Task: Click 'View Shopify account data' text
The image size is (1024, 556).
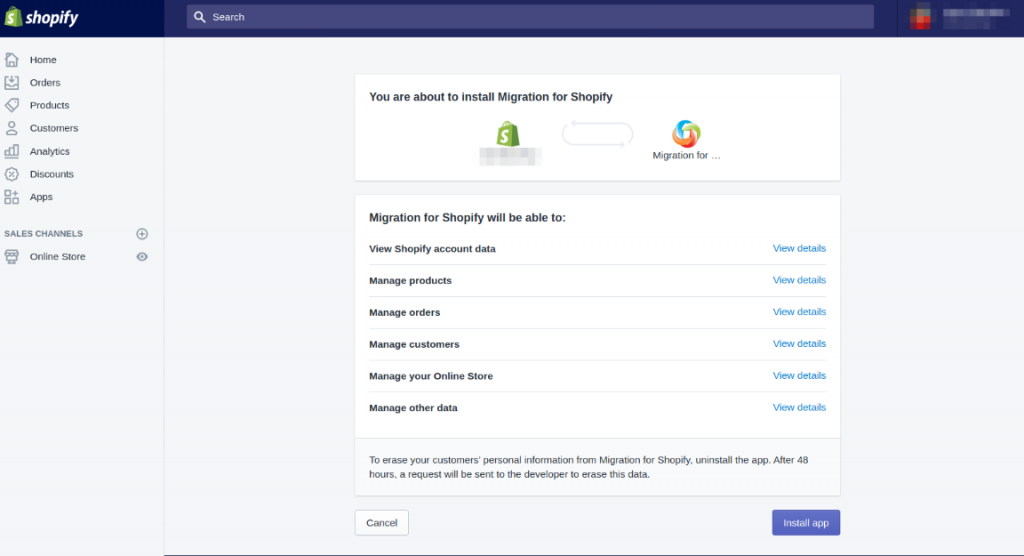Action: (432, 249)
